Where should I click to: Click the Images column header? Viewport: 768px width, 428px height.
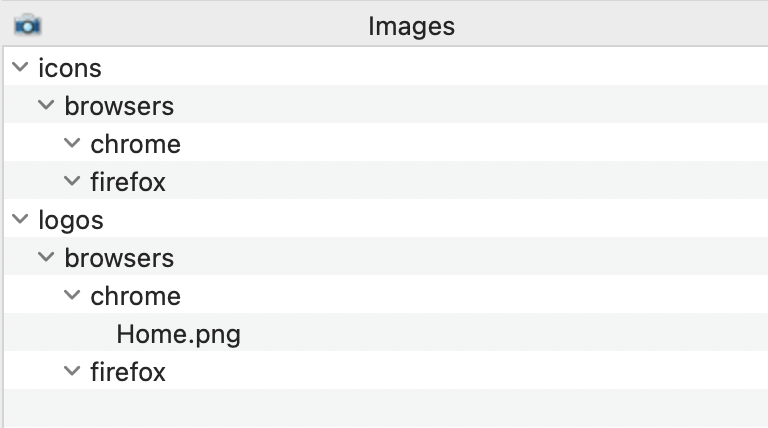tap(411, 26)
